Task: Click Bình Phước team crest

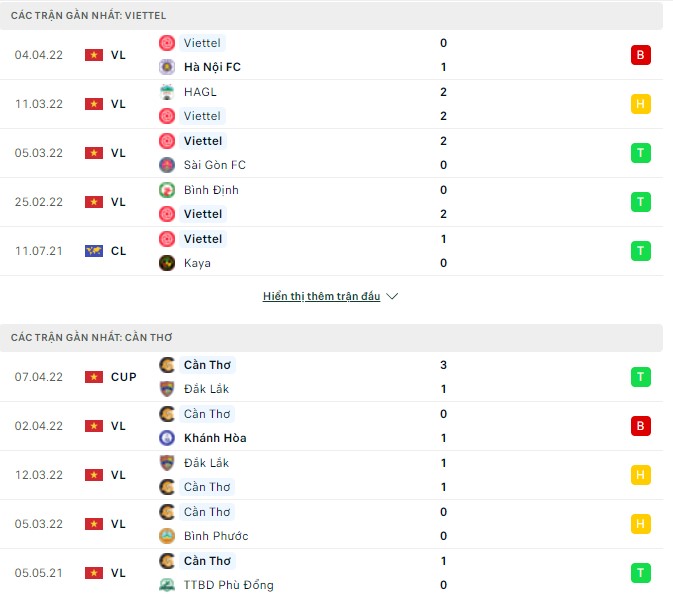Action: (x=167, y=536)
